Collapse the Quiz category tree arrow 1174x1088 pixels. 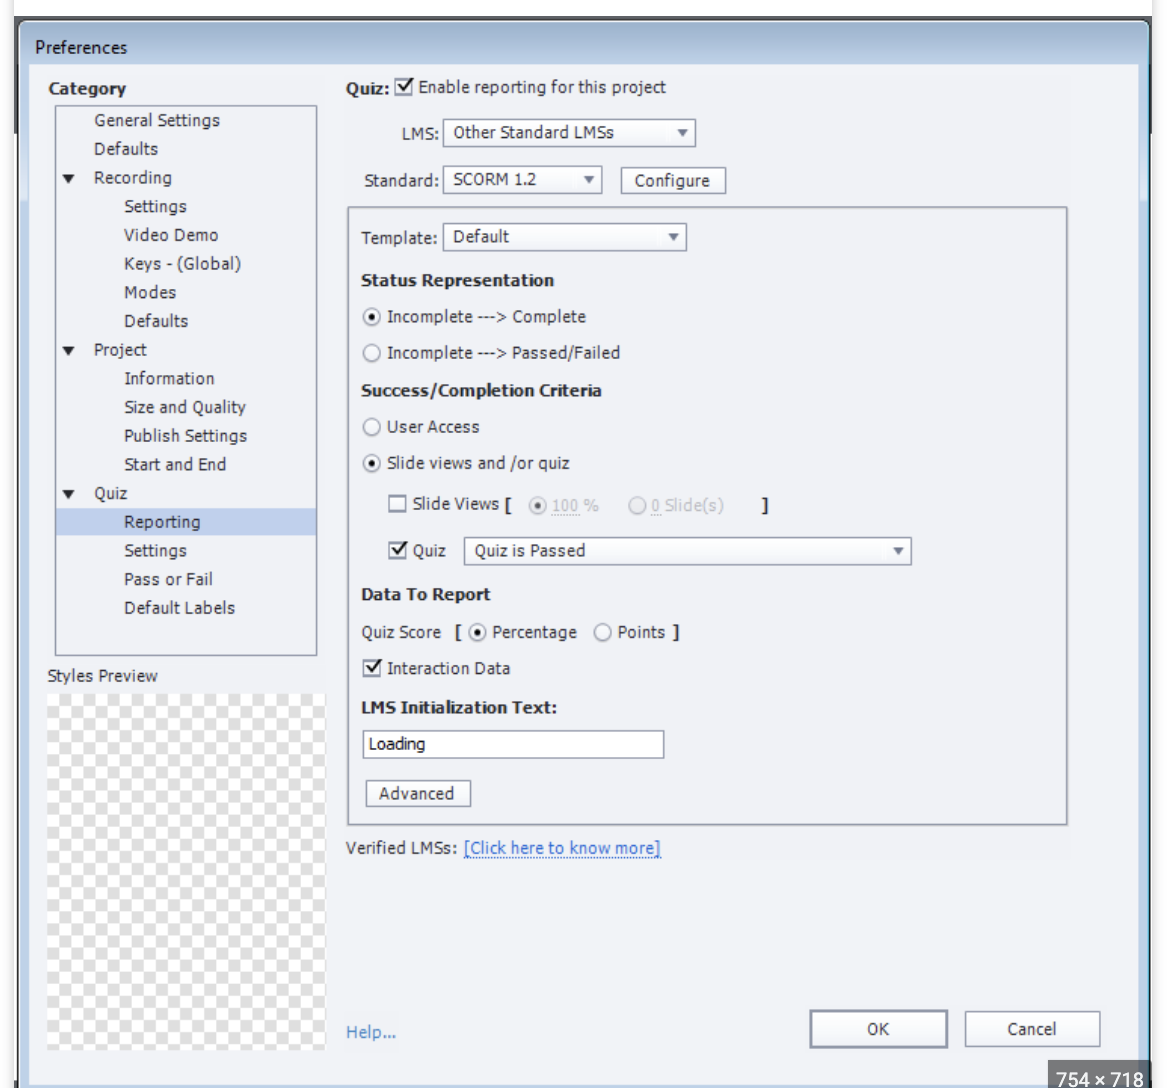[x=69, y=494]
